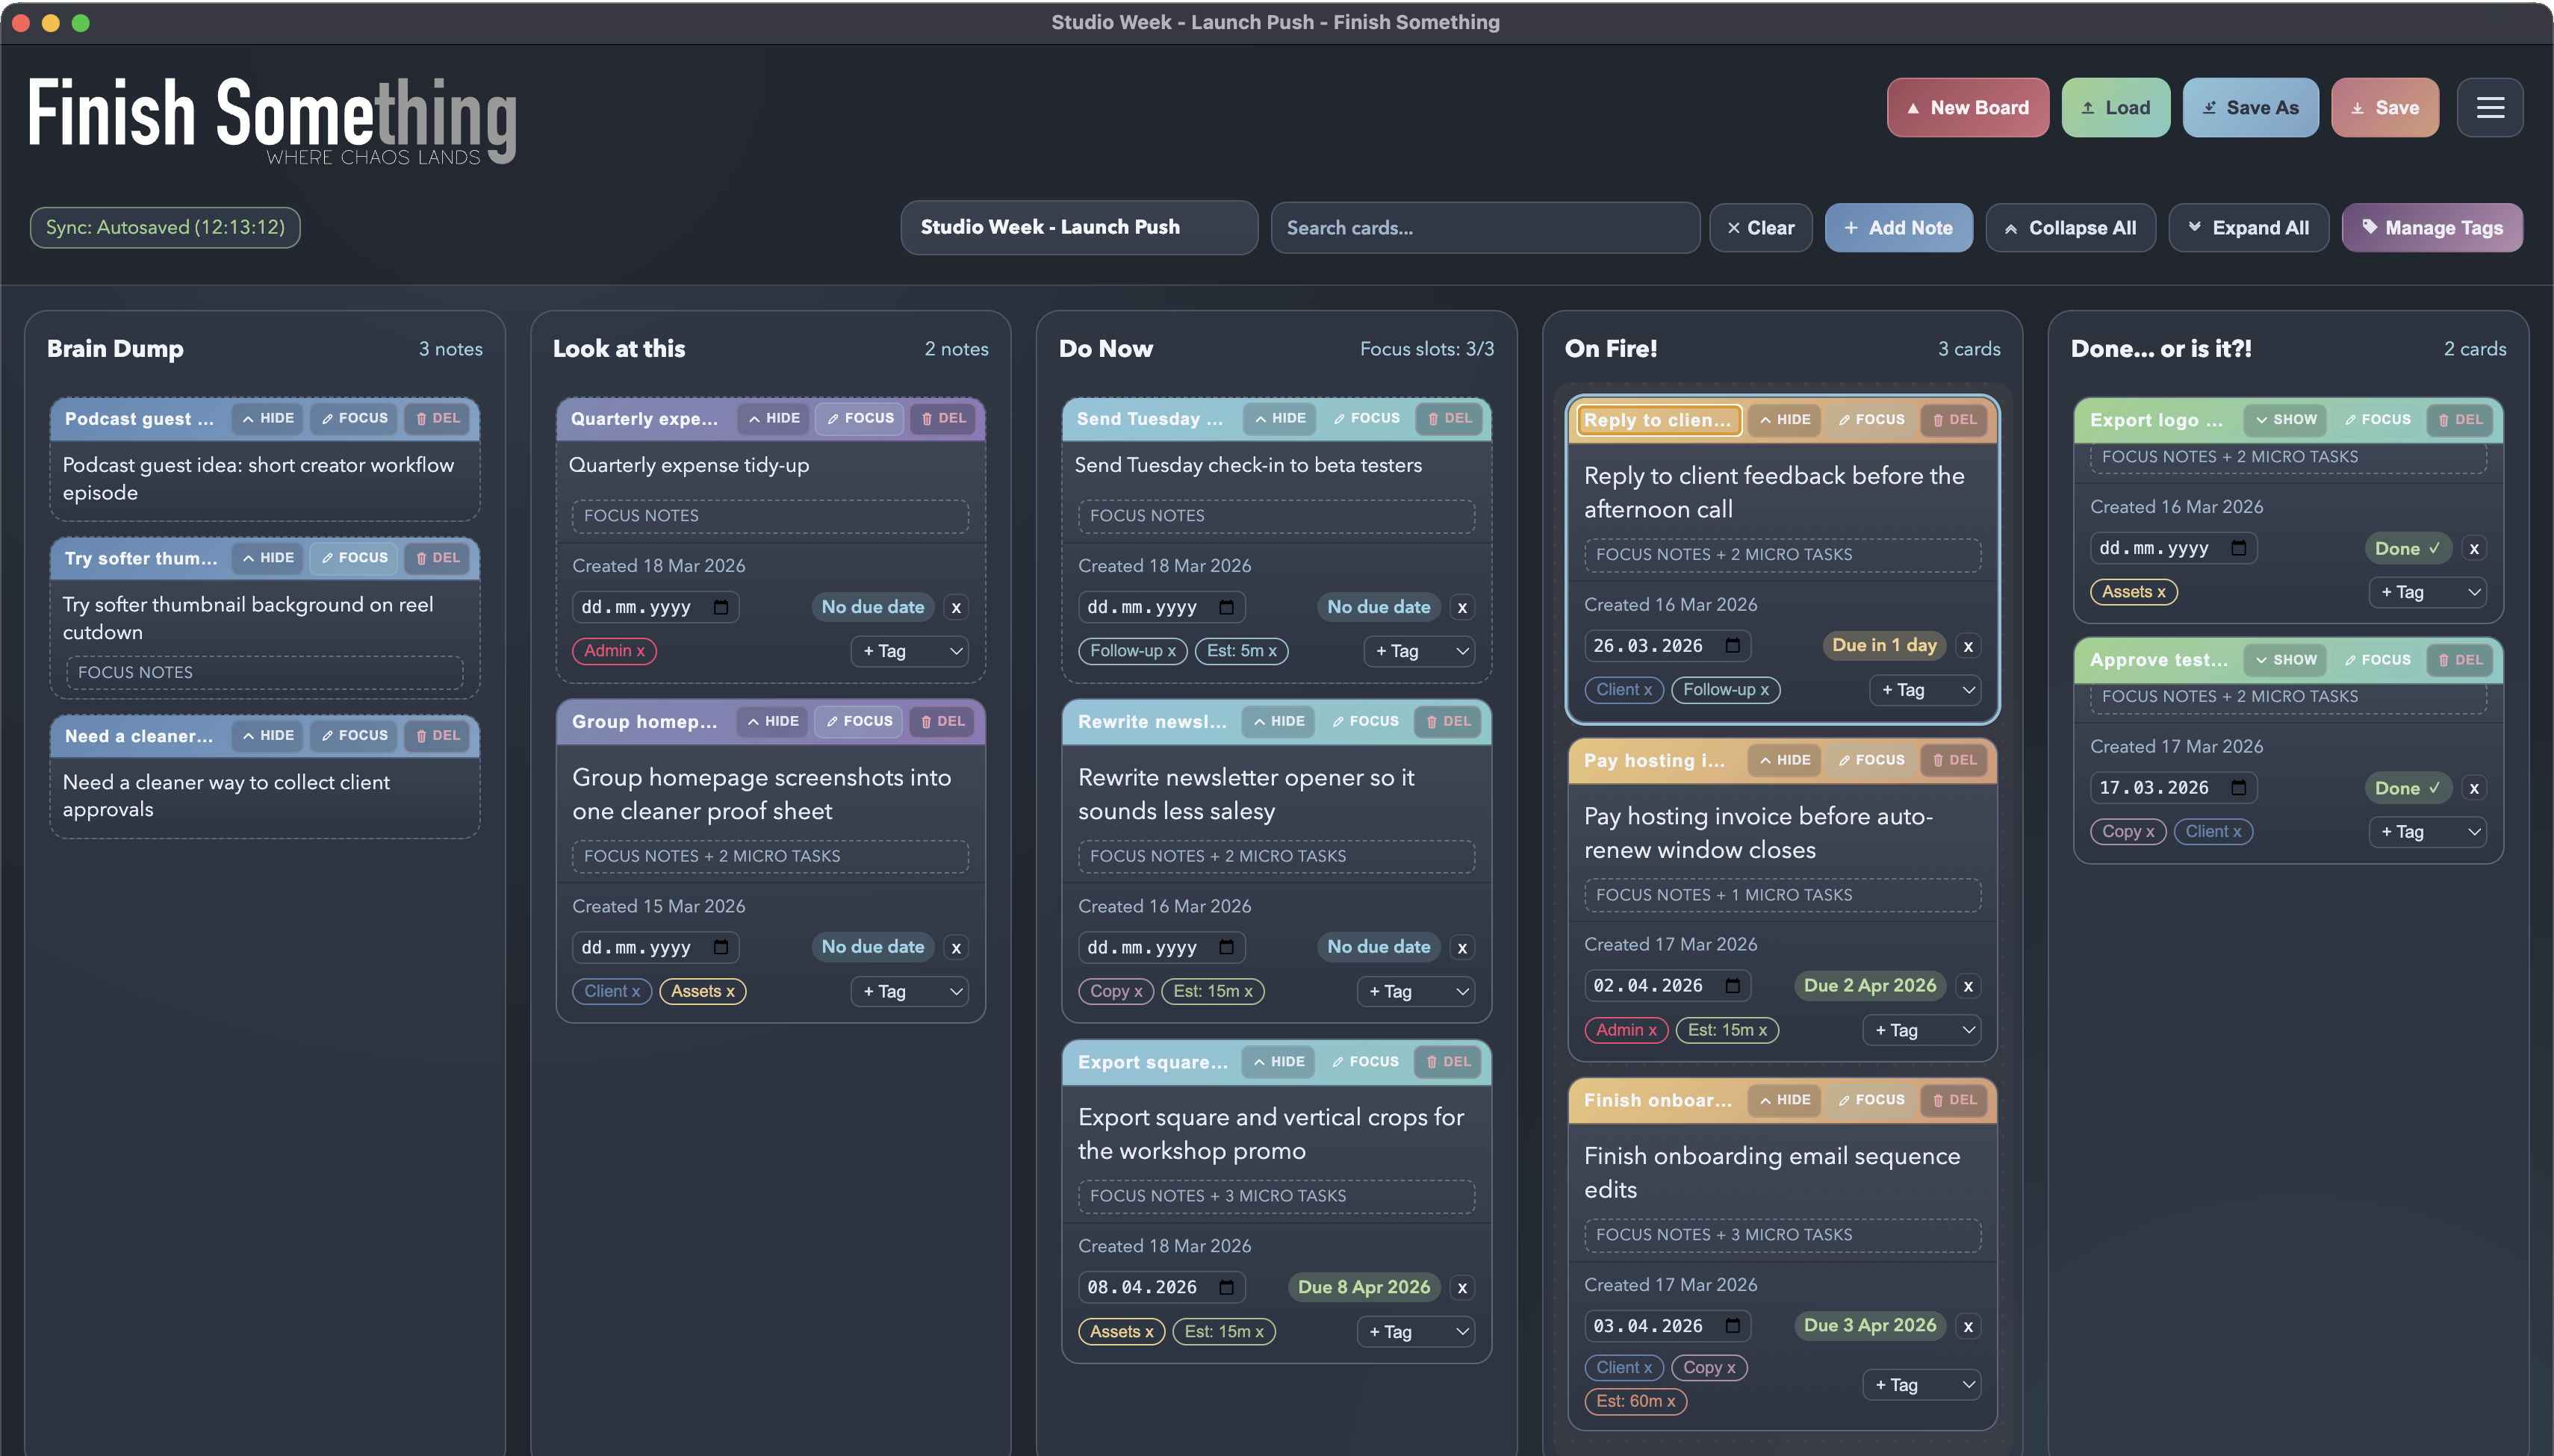The image size is (2554, 1456).
Task: Clear due date on Pay hosting card
Action: click(1968, 986)
